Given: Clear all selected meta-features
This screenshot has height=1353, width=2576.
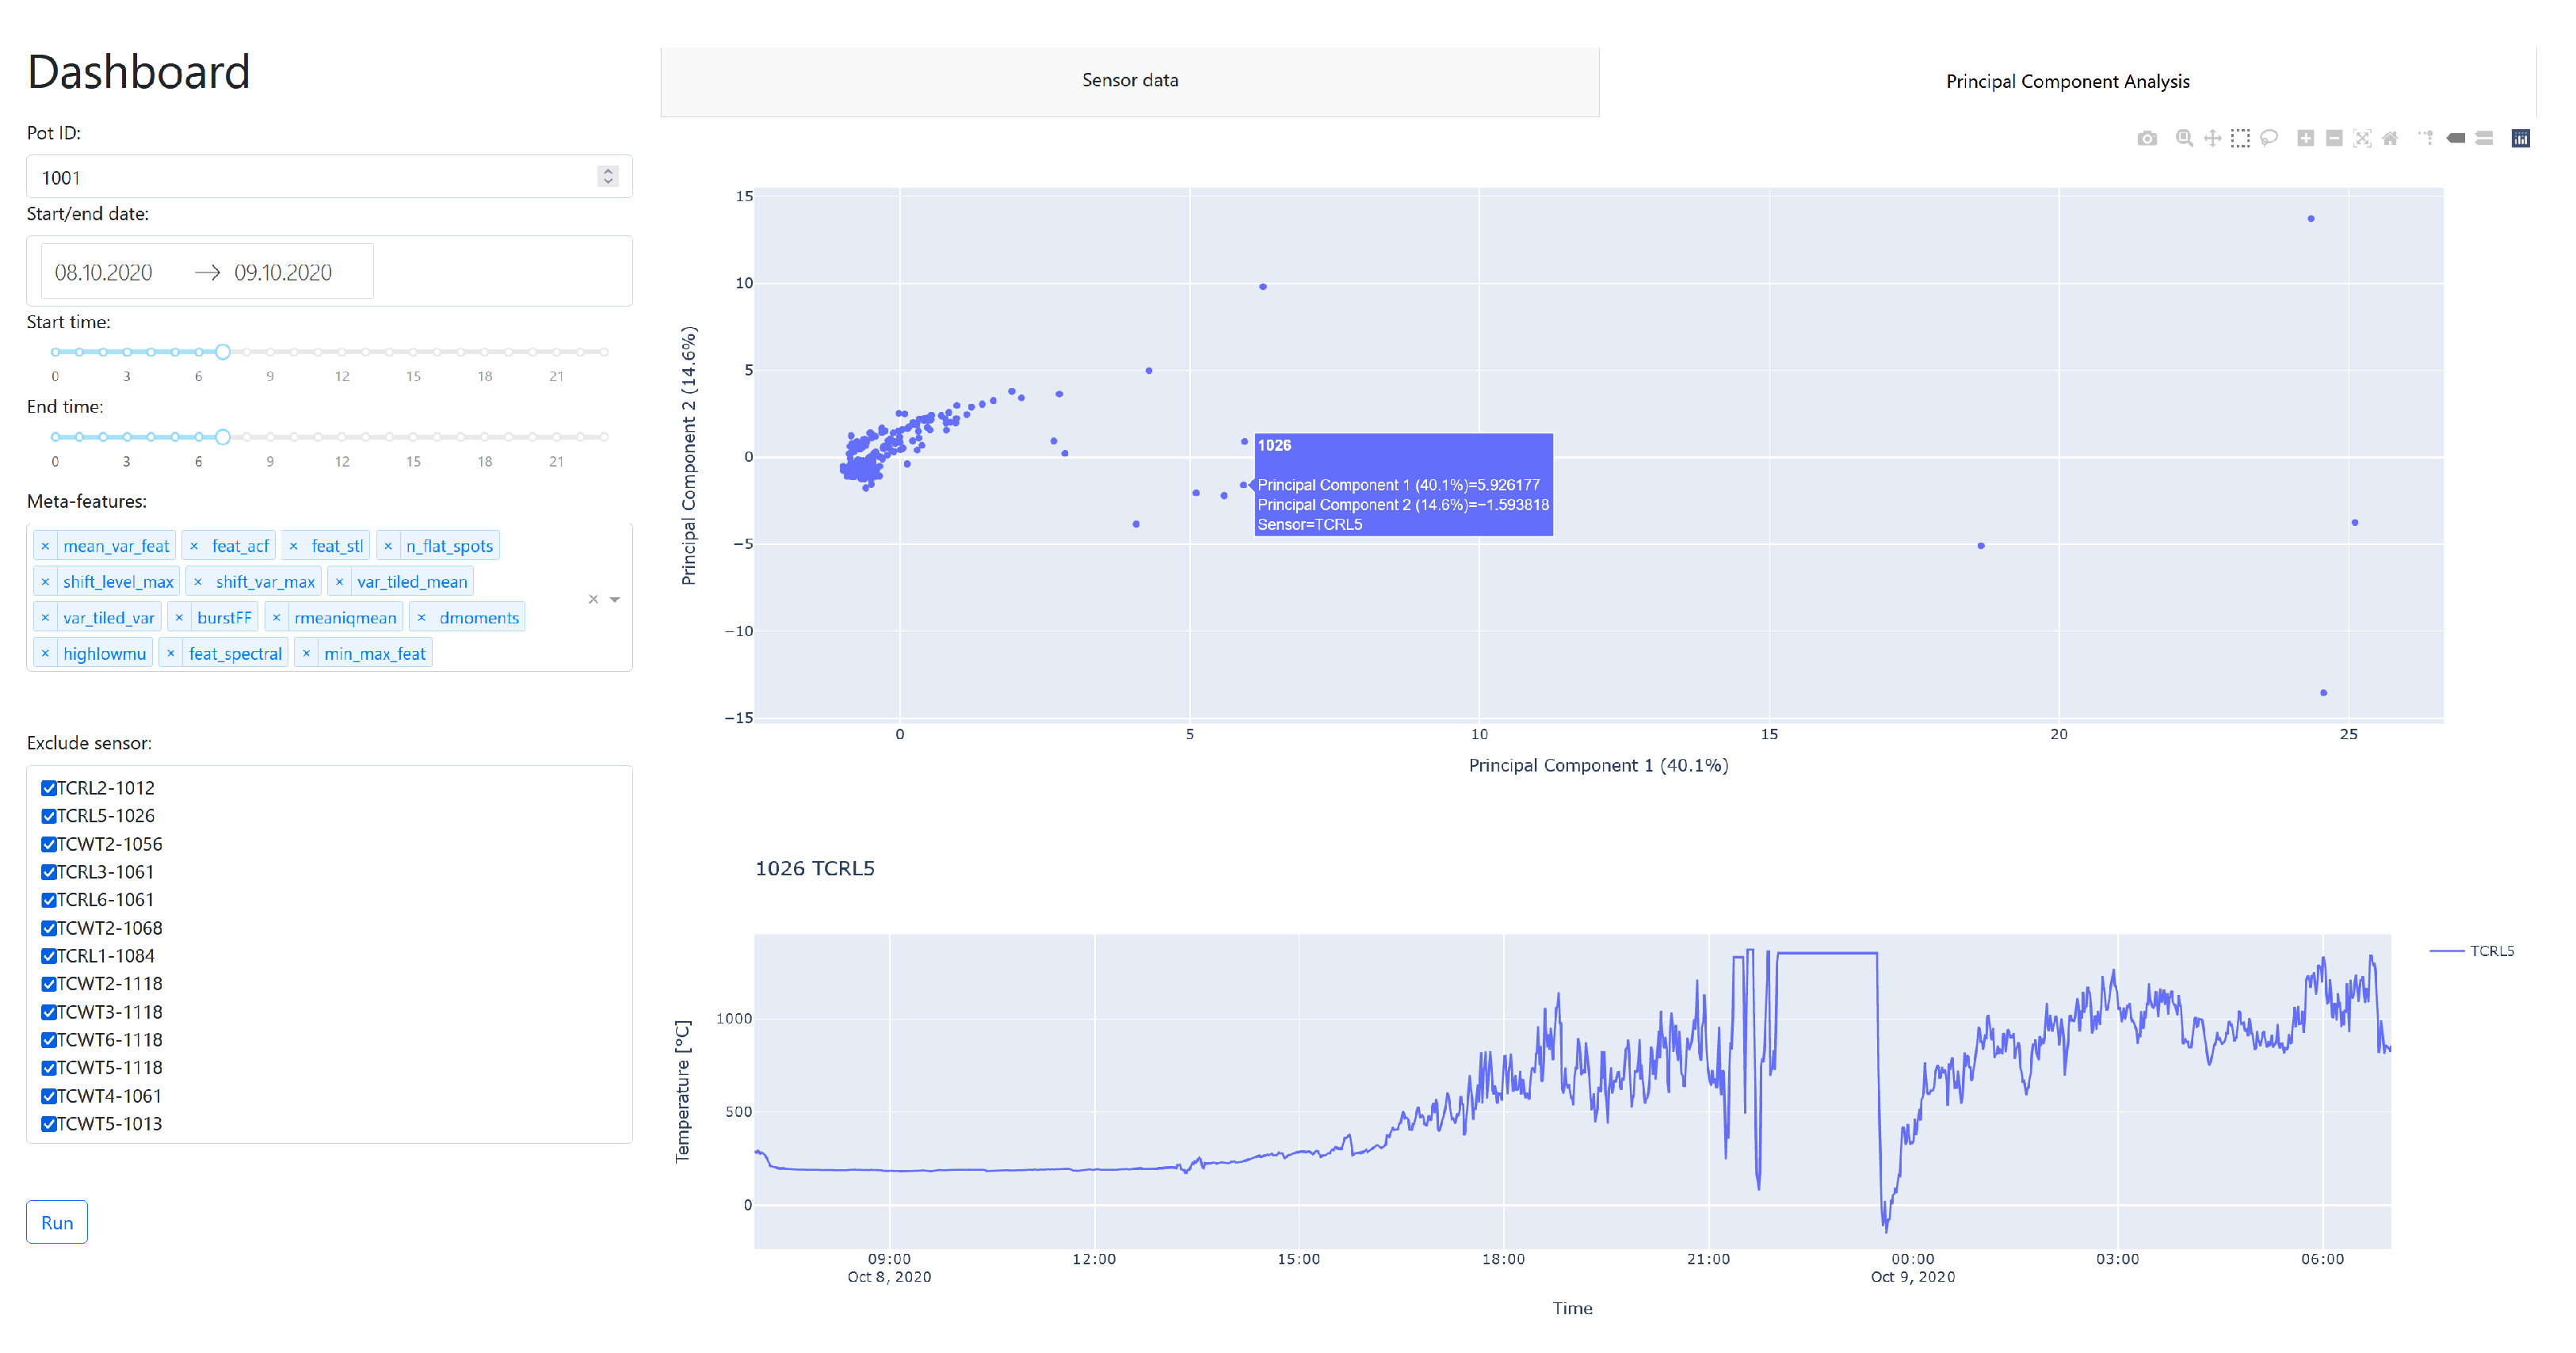Looking at the screenshot, I should pos(593,599).
